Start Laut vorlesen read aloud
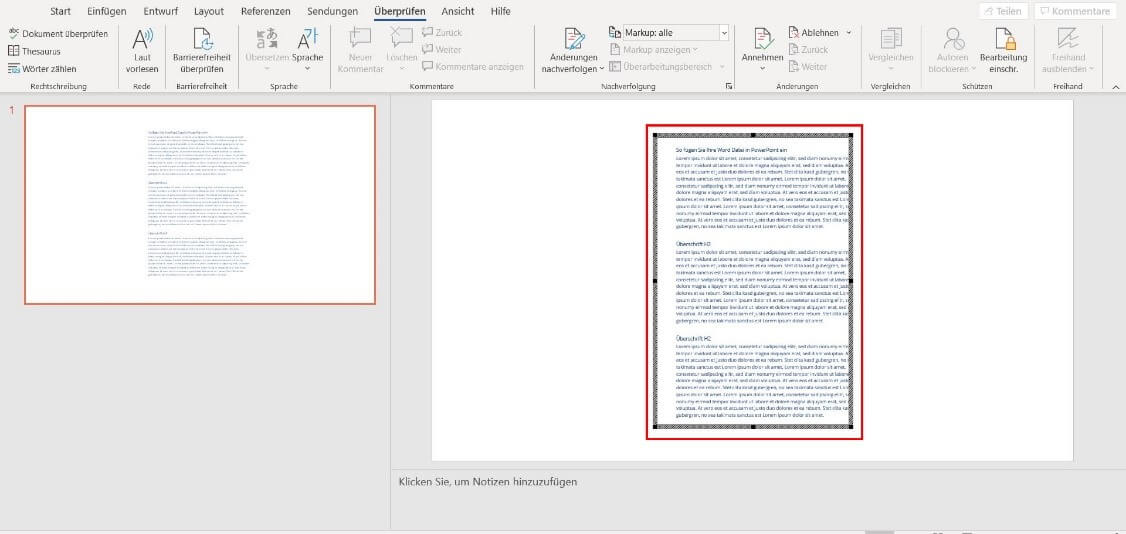The width and height of the screenshot is (1126, 534). point(142,50)
